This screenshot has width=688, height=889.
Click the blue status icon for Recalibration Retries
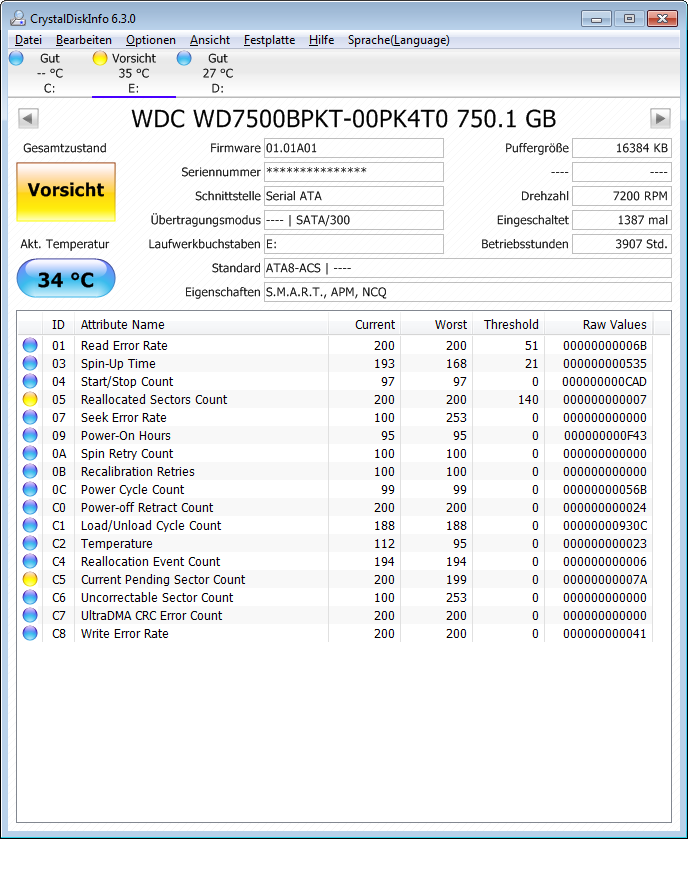30,471
